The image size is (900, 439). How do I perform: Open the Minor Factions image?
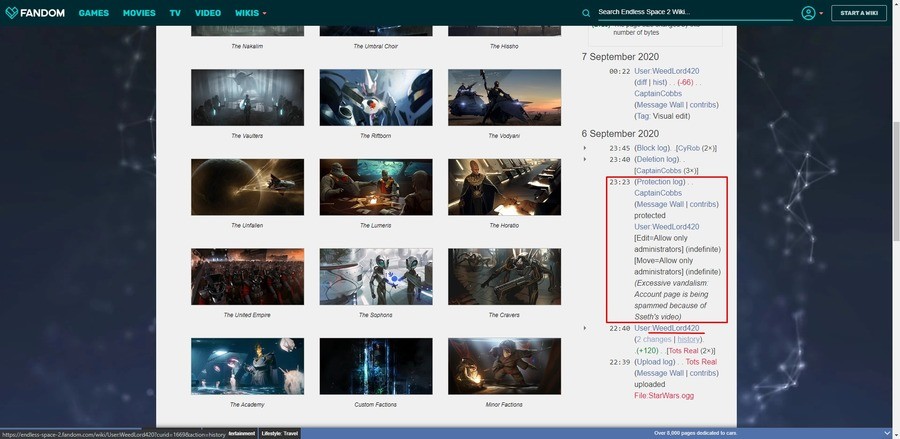[505, 366]
